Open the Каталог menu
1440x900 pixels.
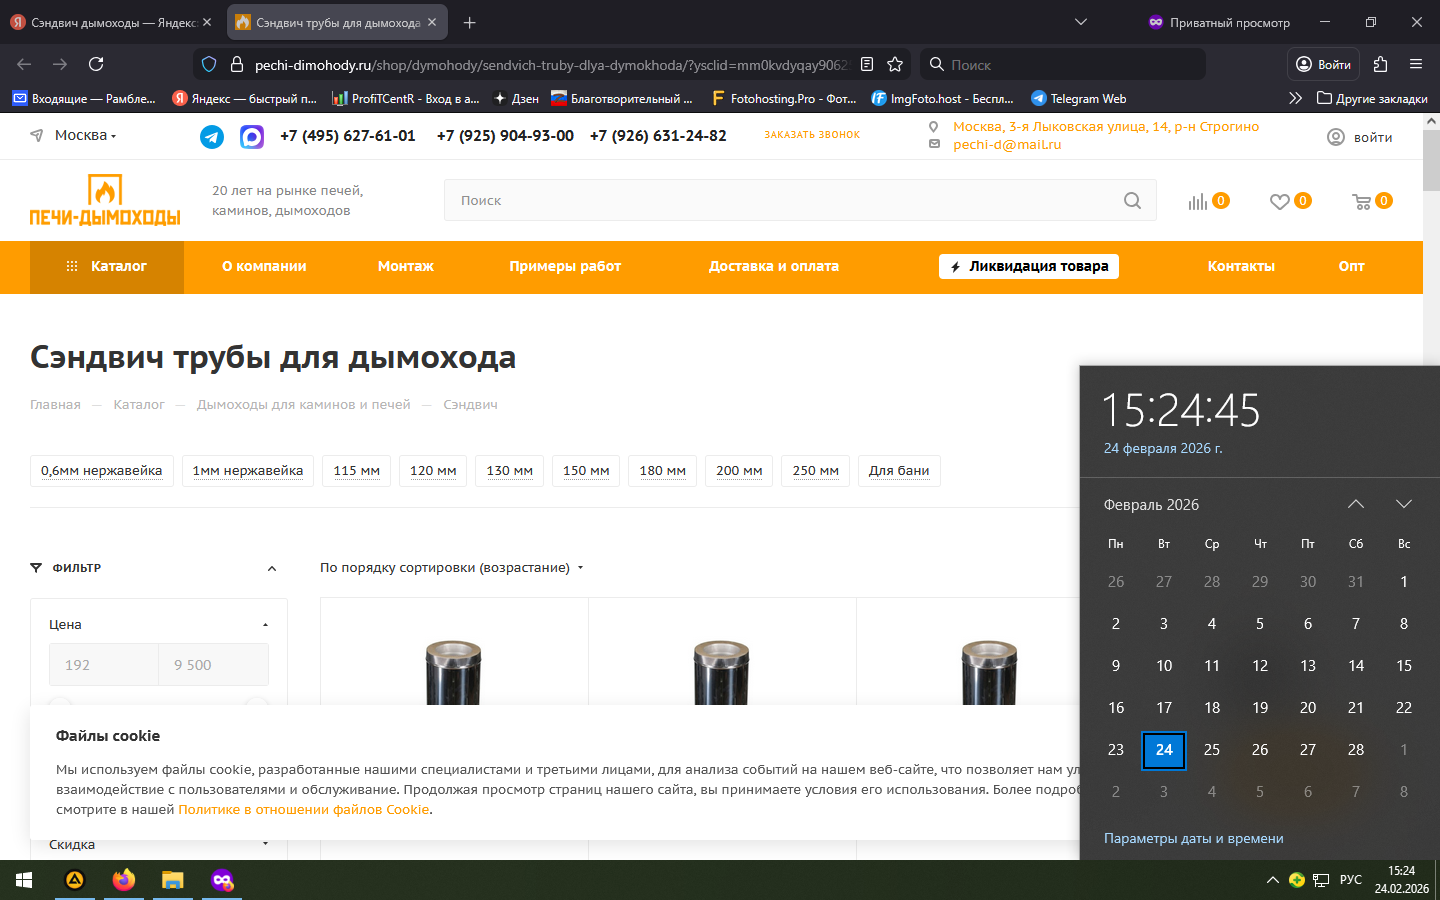[107, 267]
